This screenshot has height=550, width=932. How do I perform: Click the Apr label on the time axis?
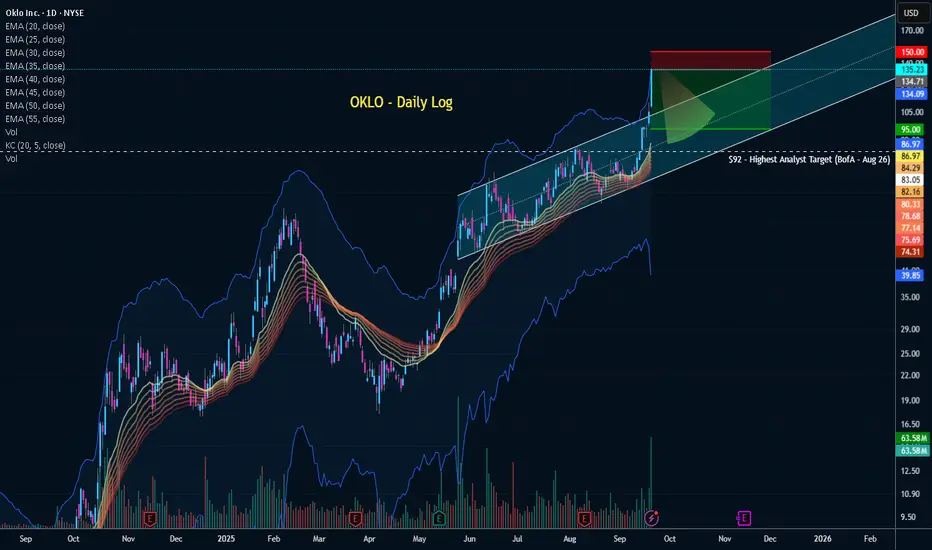pos(369,539)
